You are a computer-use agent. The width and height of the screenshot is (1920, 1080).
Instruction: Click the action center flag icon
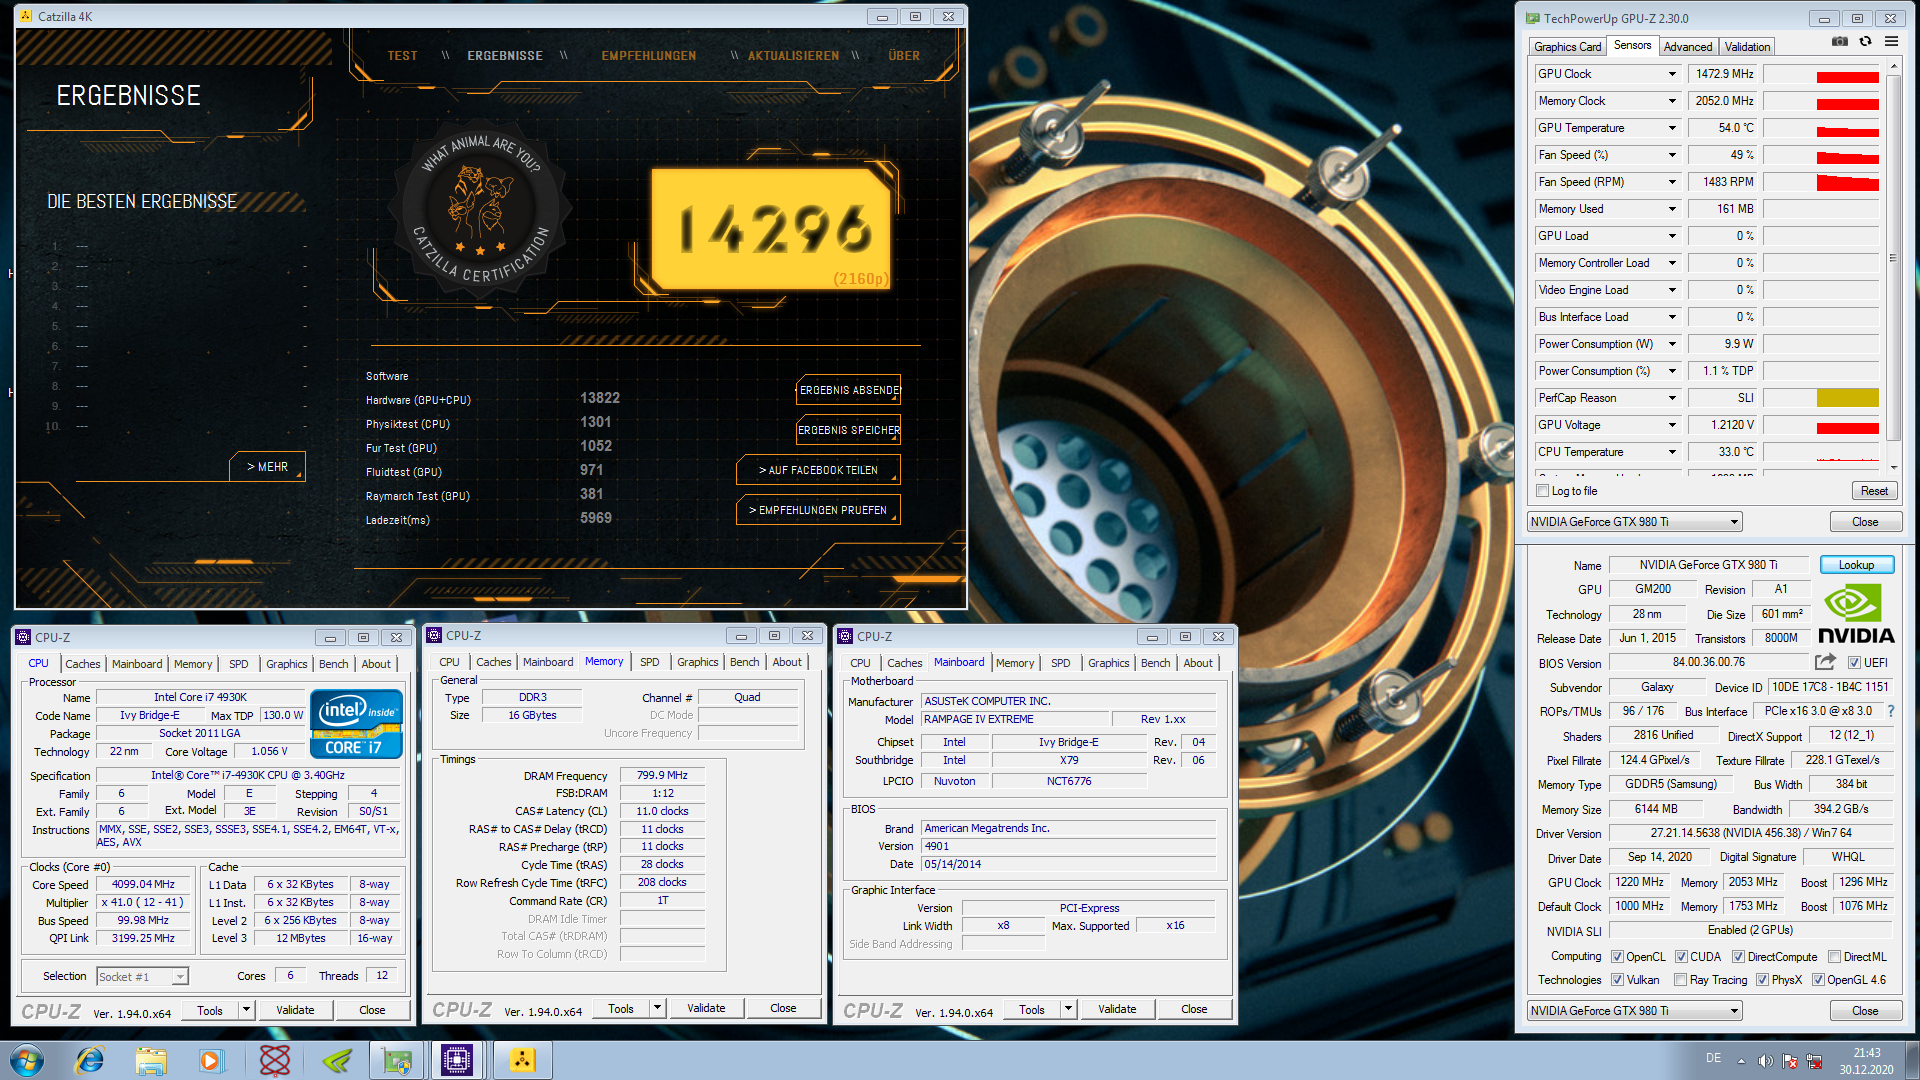point(1790,1060)
